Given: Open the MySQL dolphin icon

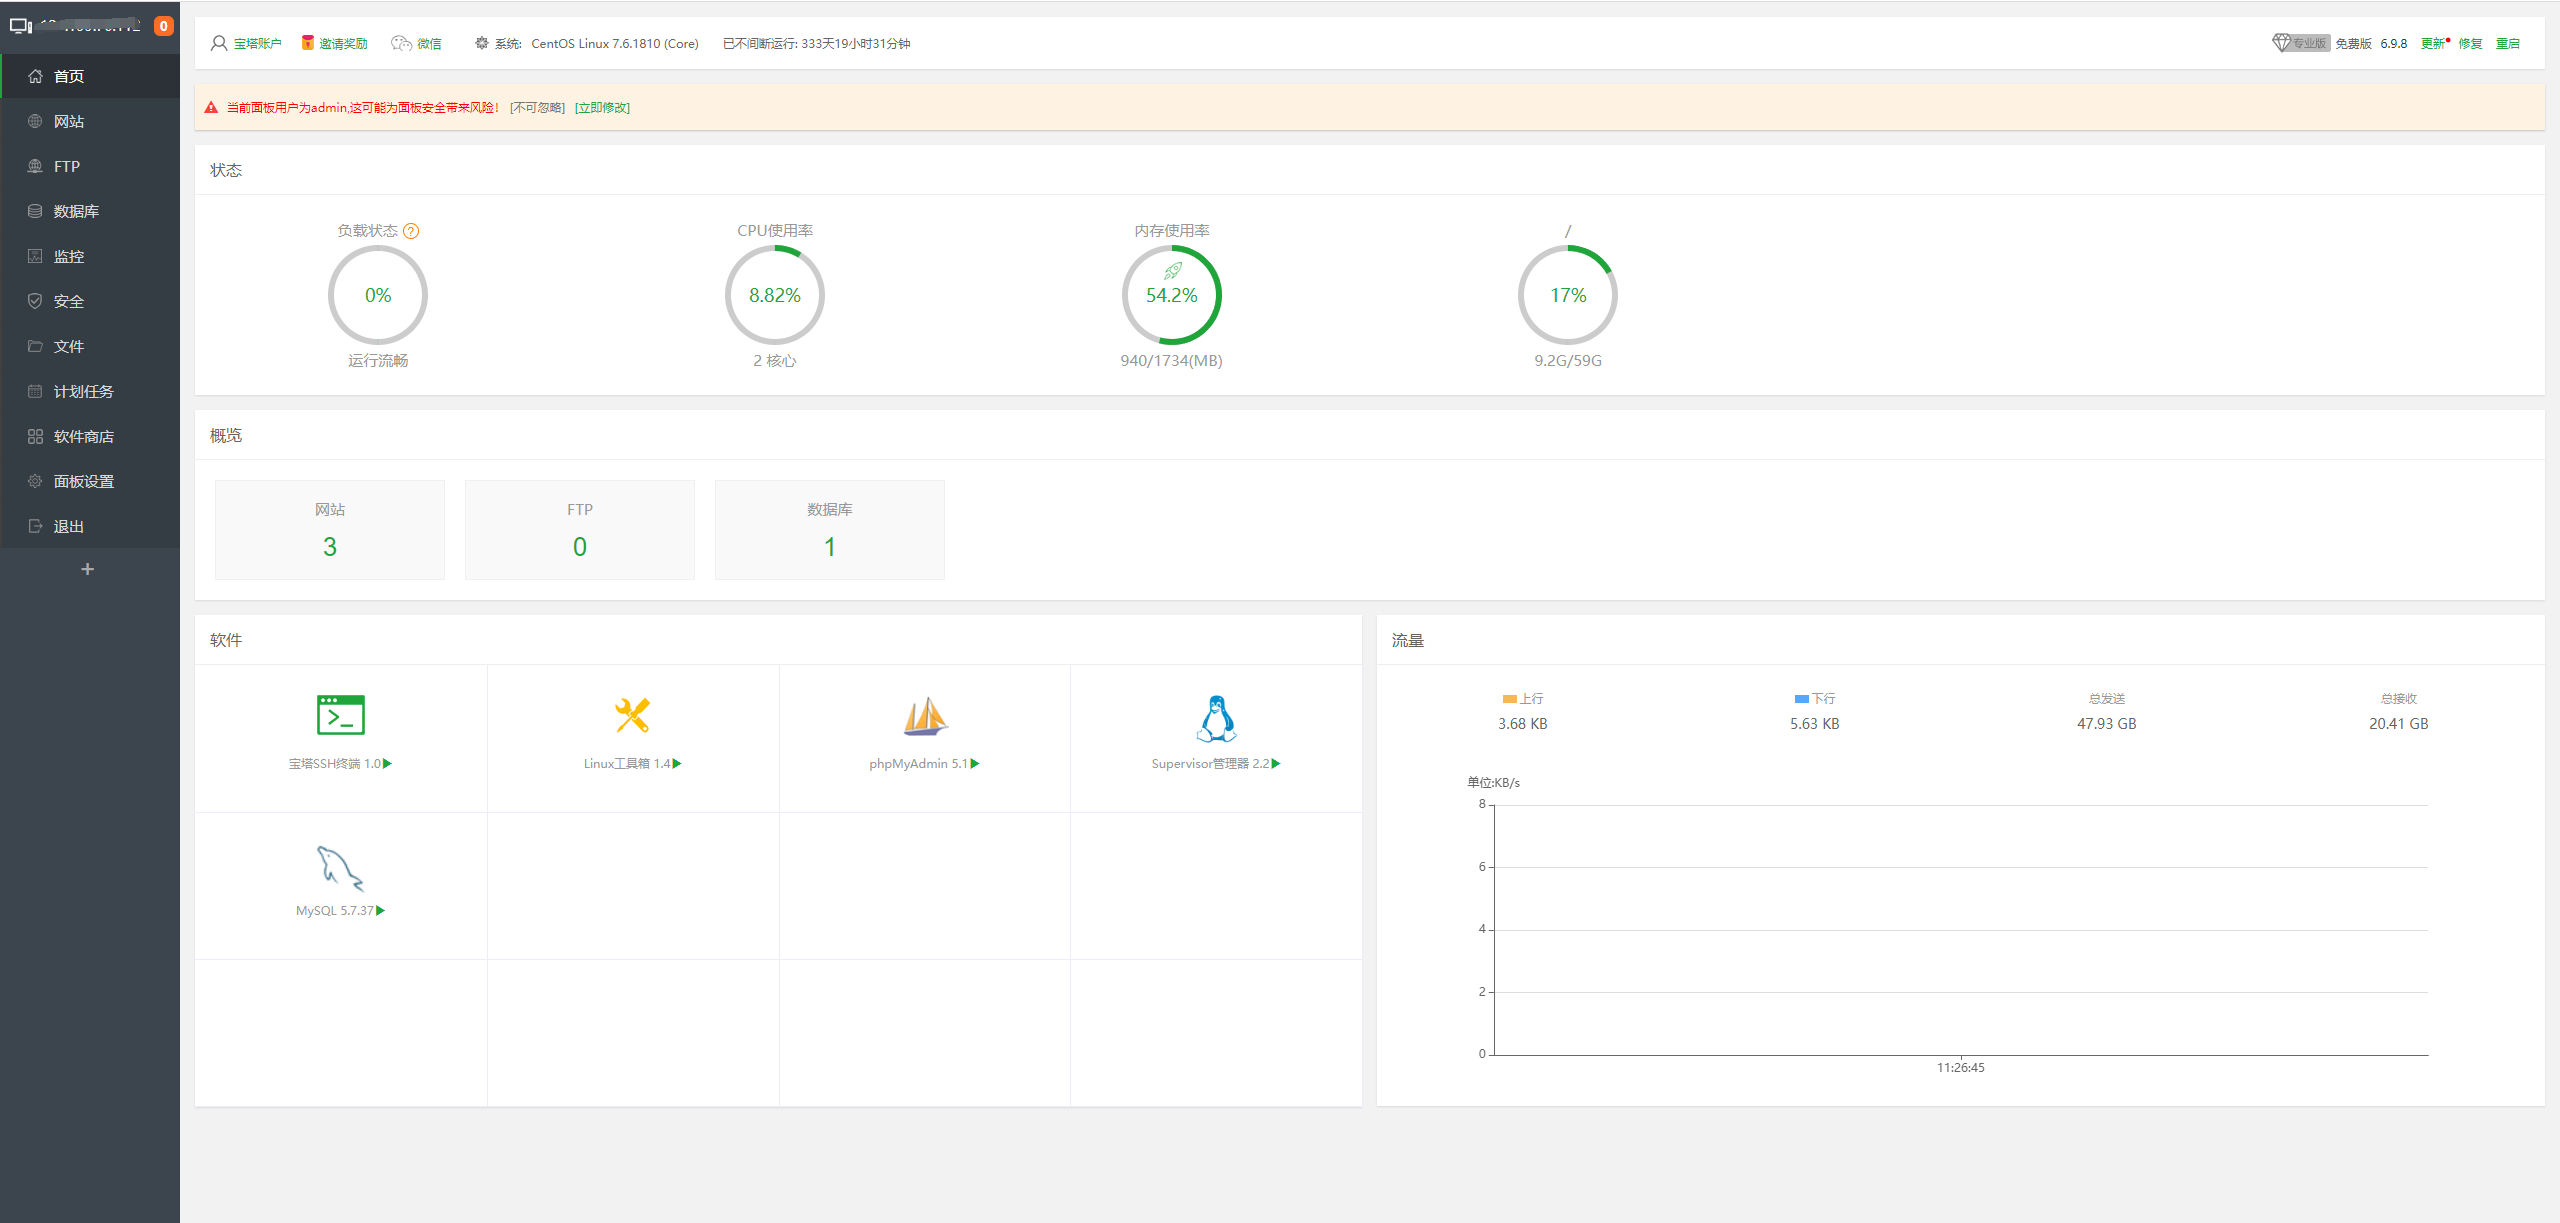Looking at the screenshot, I should (x=341, y=868).
